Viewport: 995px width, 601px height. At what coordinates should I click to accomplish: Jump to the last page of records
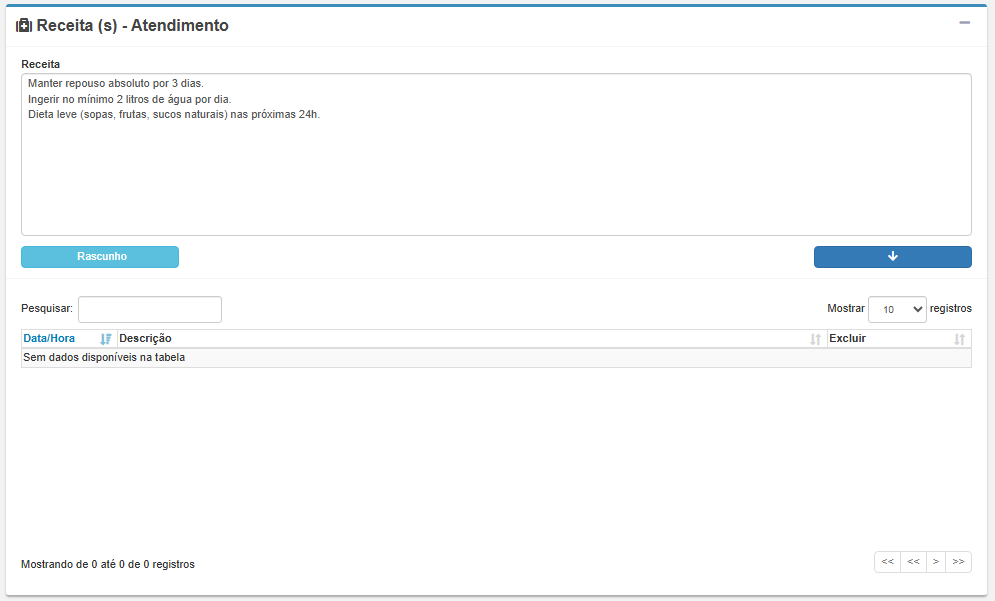pyautogui.click(x=958, y=562)
